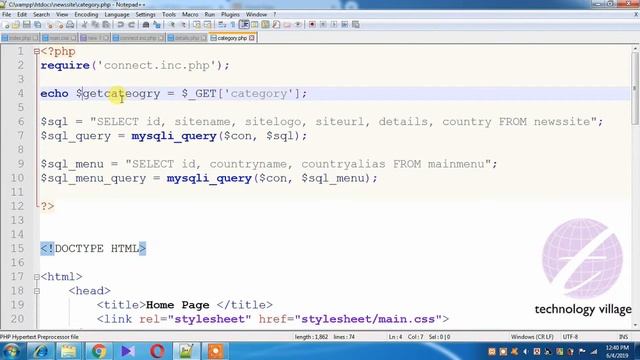Switch to the details.php tab
This screenshot has width=640, height=360.
[x=187, y=38]
